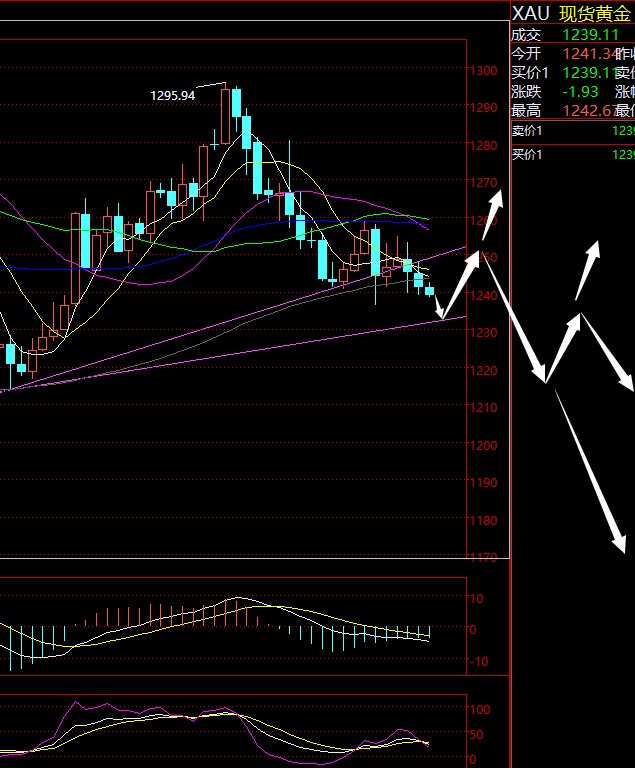Click the 1210 price axis label
635x768 pixels.
tap(484, 408)
